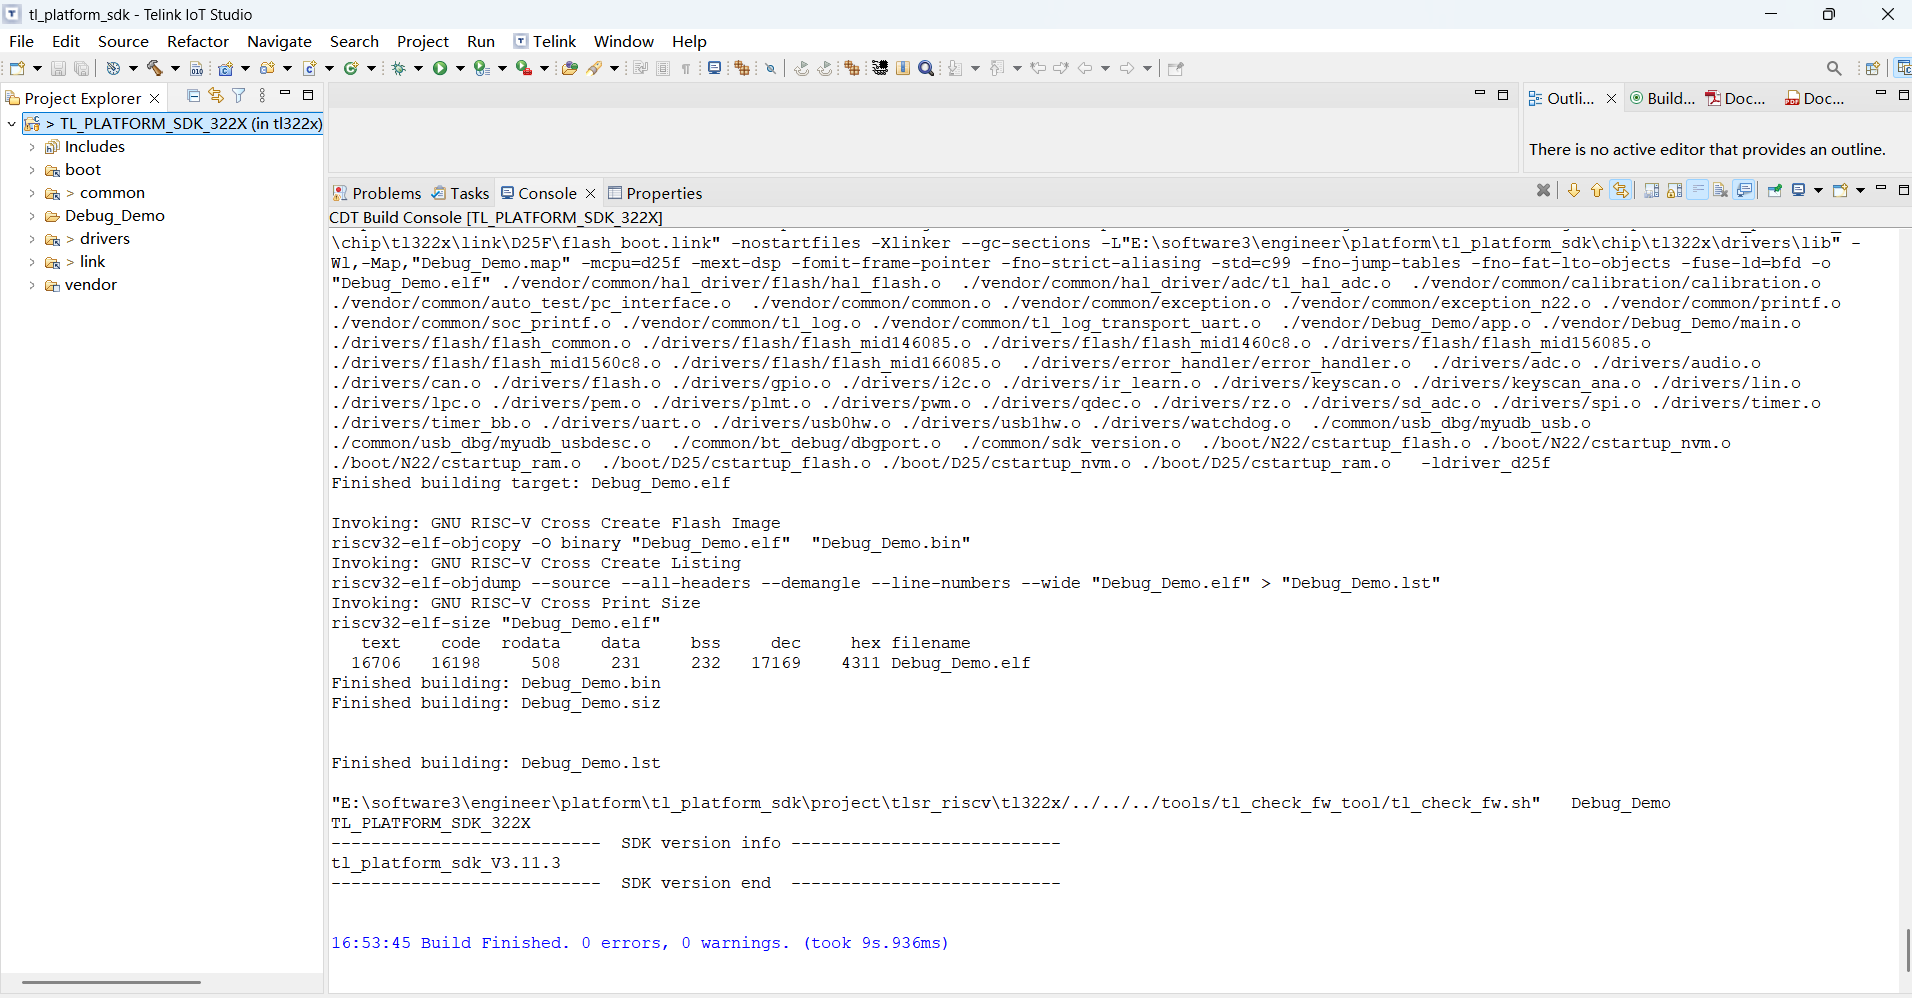1912x998 pixels.
Task: Open the Telink menu
Action: click(x=545, y=41)
